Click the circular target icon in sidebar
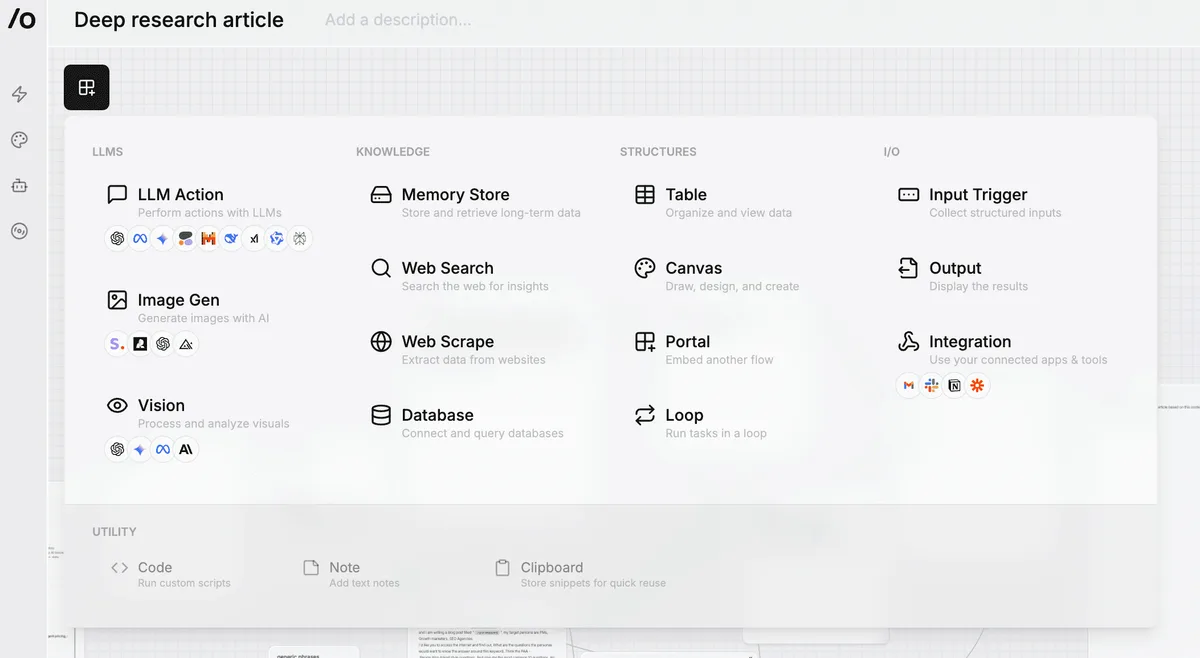 [x=19, y=231]
